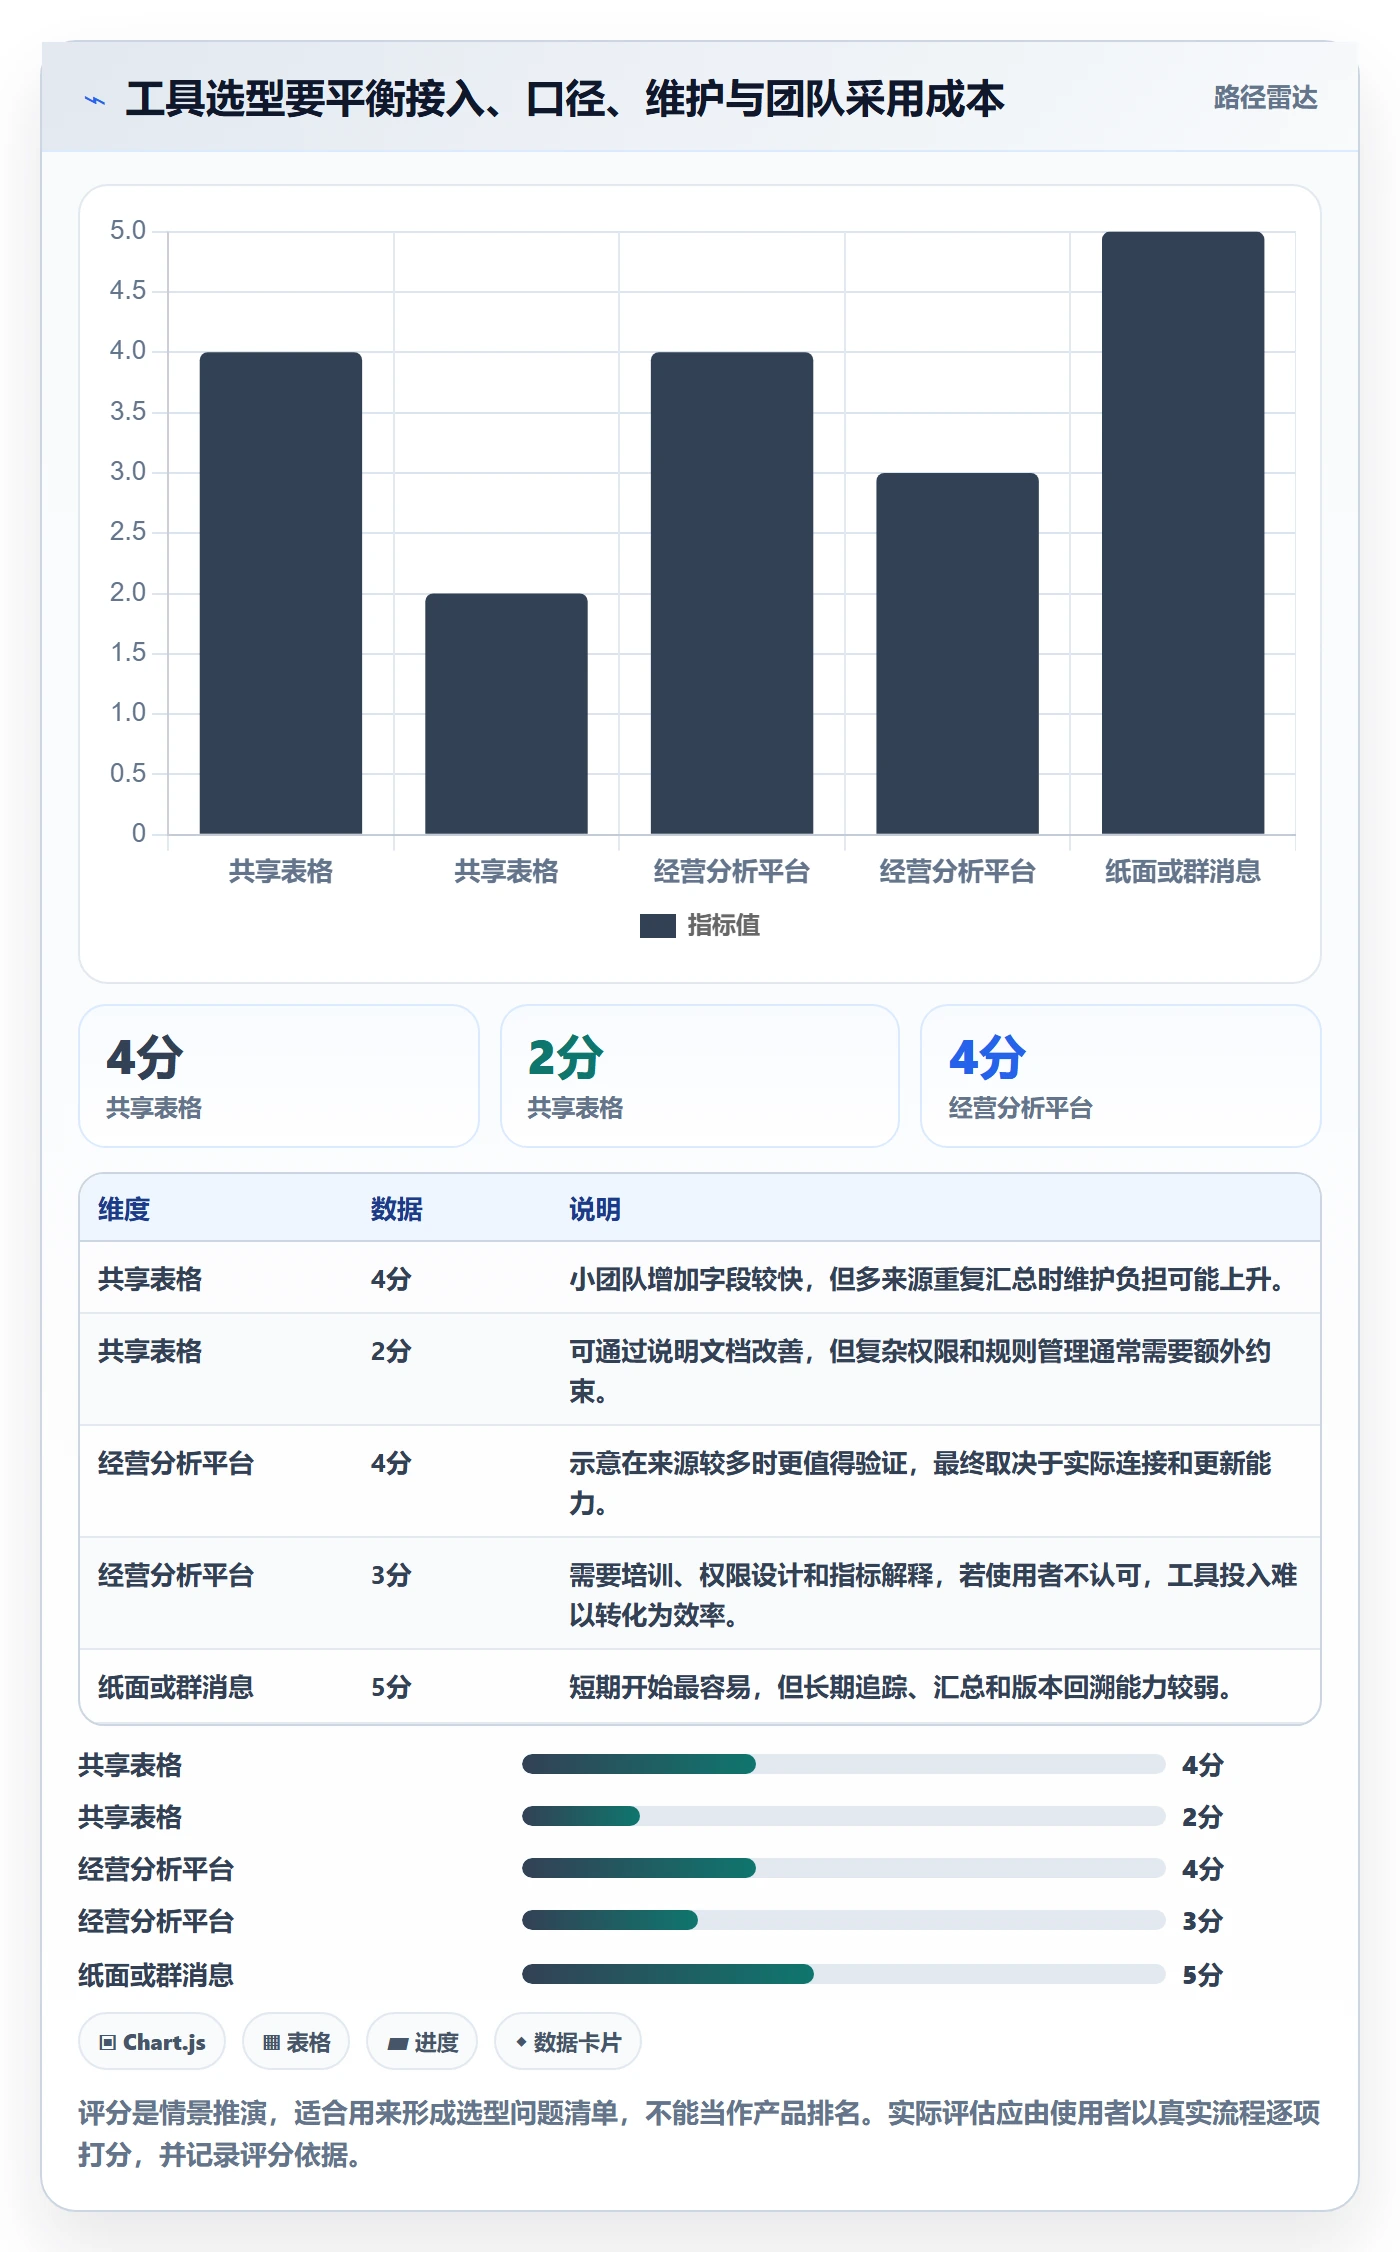Select the Chart.js tag chip
The image size is (1400, 2252).
click(152, 2042)
